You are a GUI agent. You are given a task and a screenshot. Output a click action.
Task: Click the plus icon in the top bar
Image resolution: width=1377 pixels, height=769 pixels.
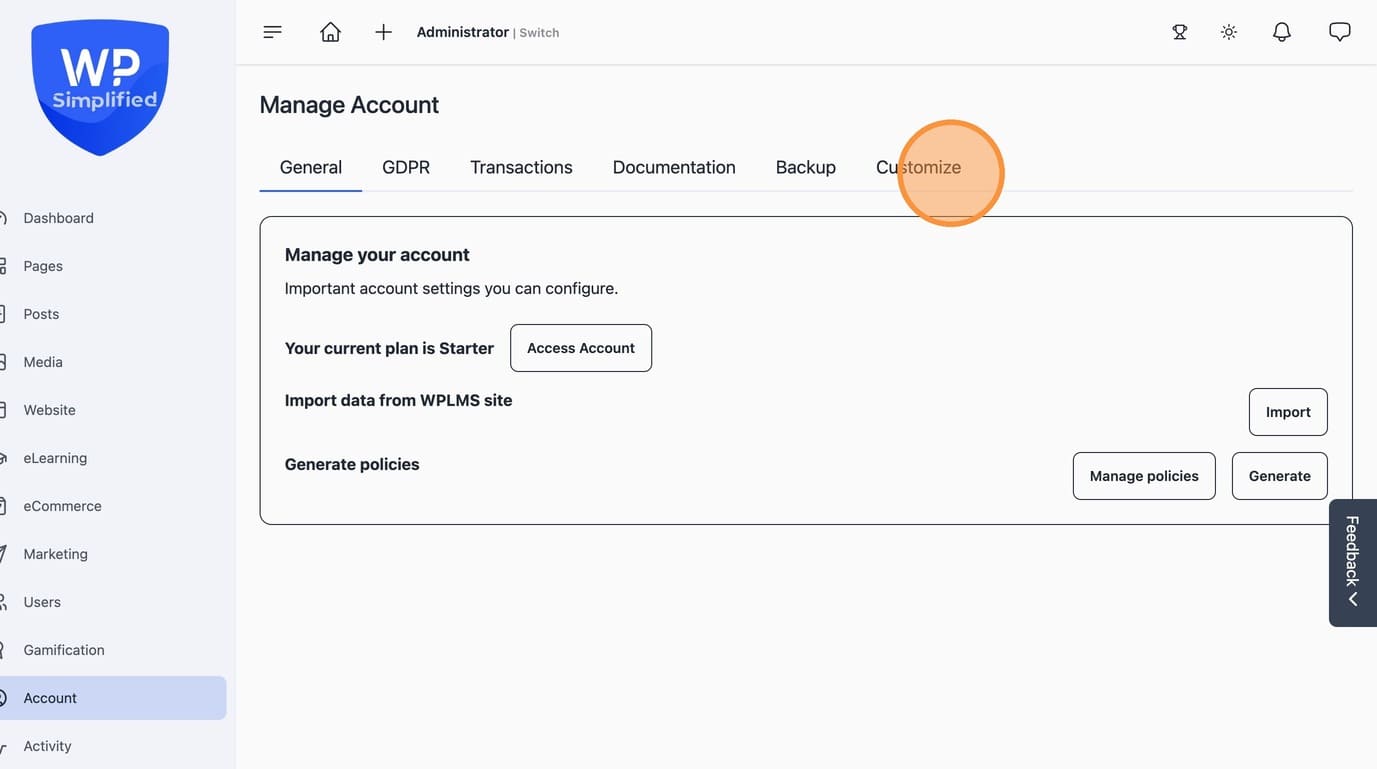point(383,32)
